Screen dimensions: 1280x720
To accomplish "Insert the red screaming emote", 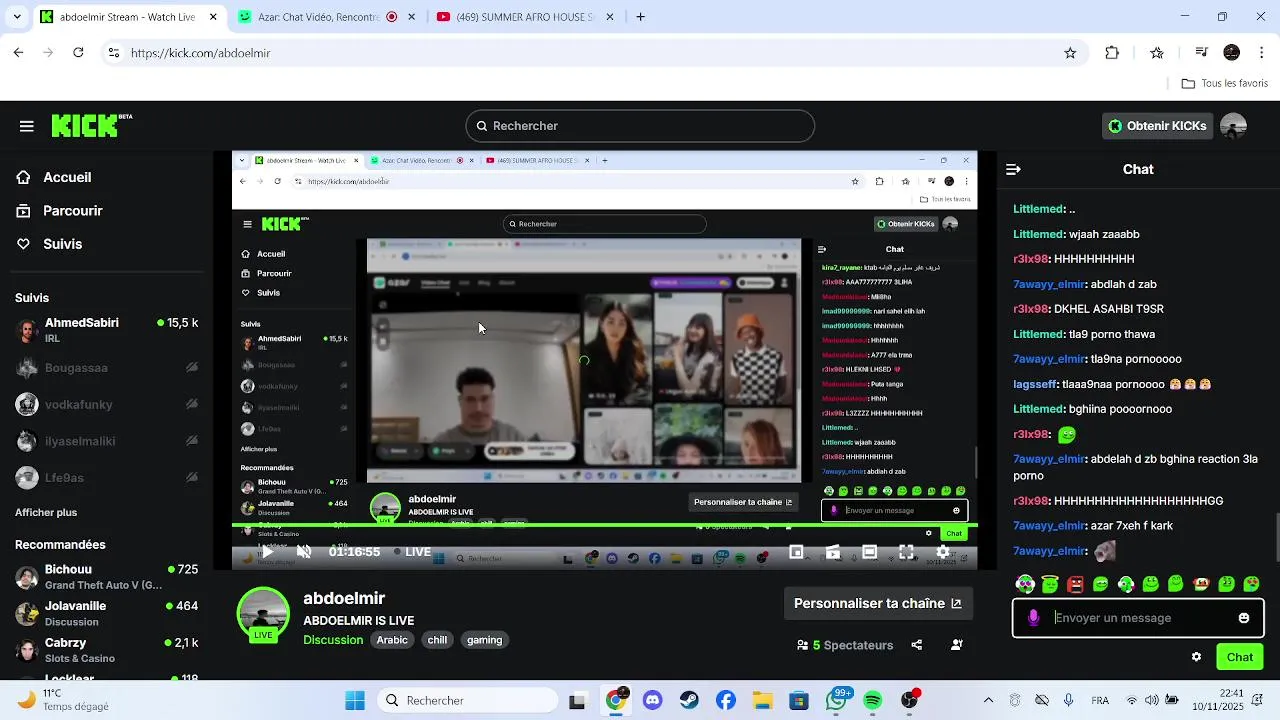I will pos(1075,584).
